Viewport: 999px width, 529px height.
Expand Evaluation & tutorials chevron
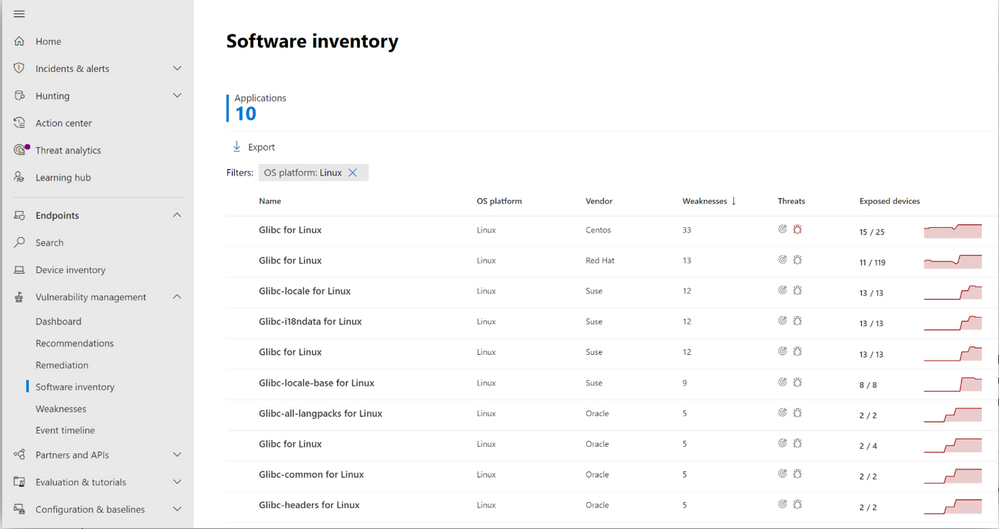(177, 482)
